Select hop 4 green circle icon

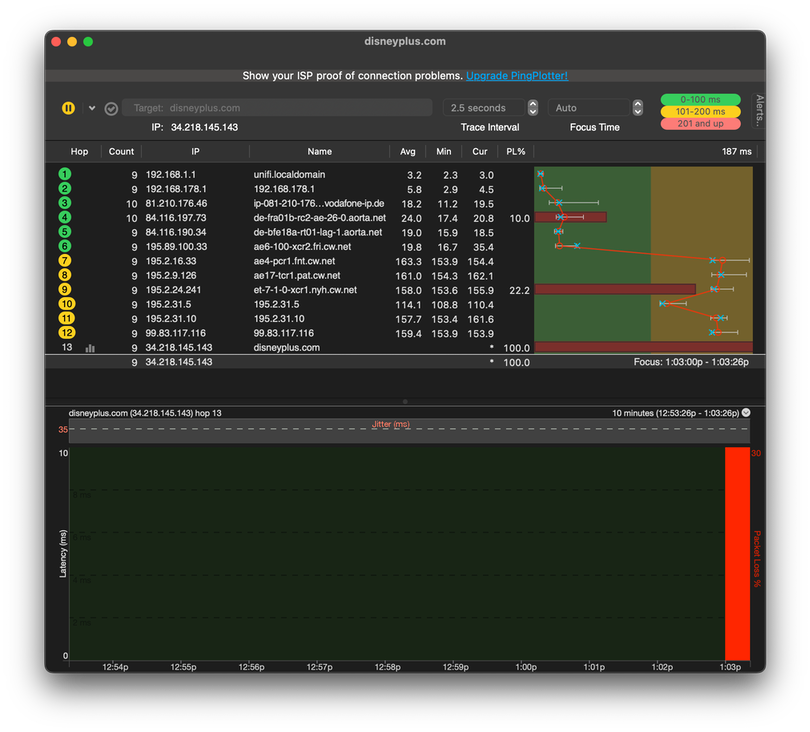coord(65,217)
